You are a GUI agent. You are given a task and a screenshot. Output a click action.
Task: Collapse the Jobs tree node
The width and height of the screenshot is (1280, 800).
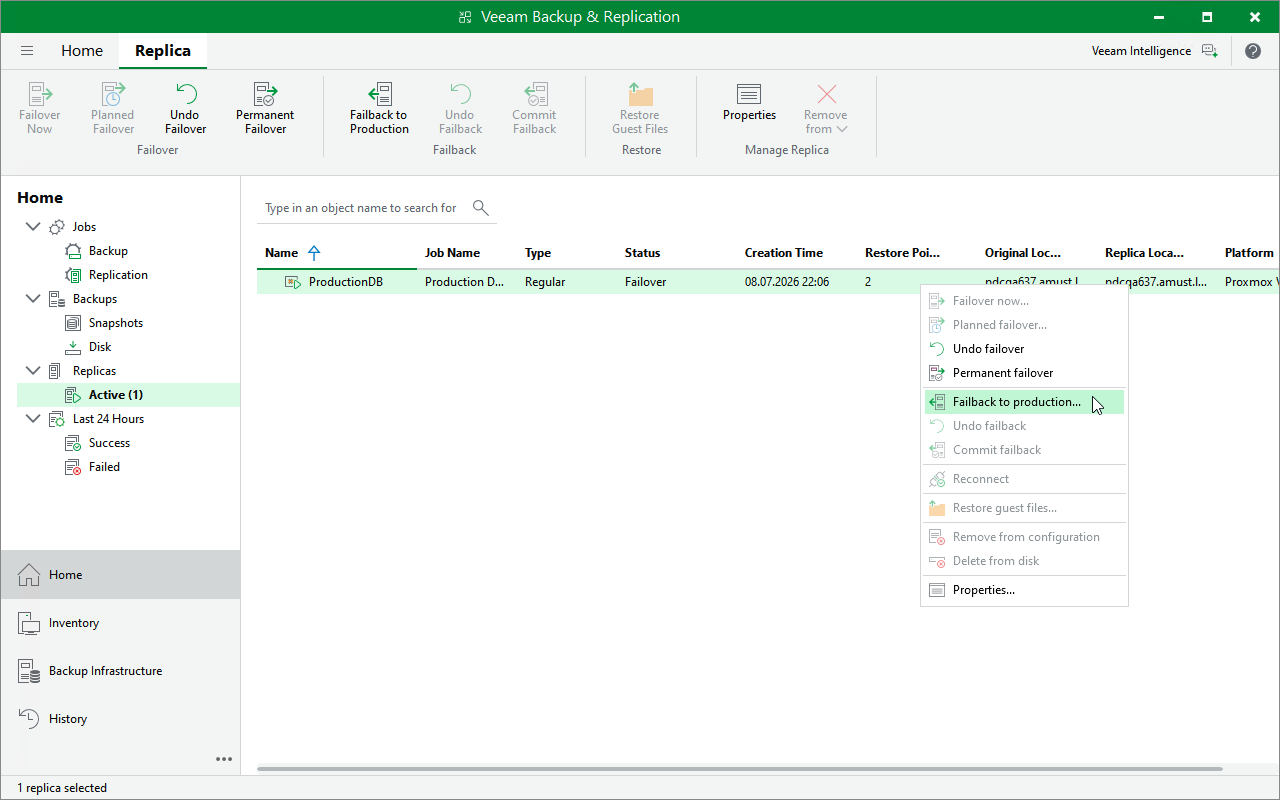click(33, 227)
